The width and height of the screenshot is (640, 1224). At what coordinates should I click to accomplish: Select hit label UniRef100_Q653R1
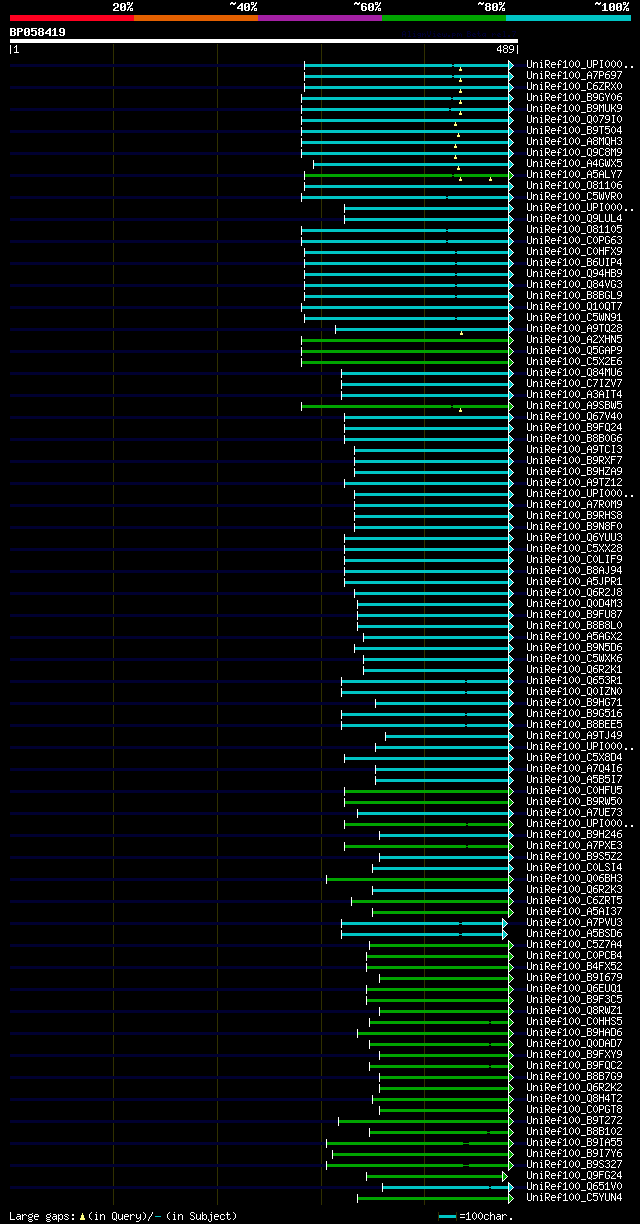coord(574,681)
